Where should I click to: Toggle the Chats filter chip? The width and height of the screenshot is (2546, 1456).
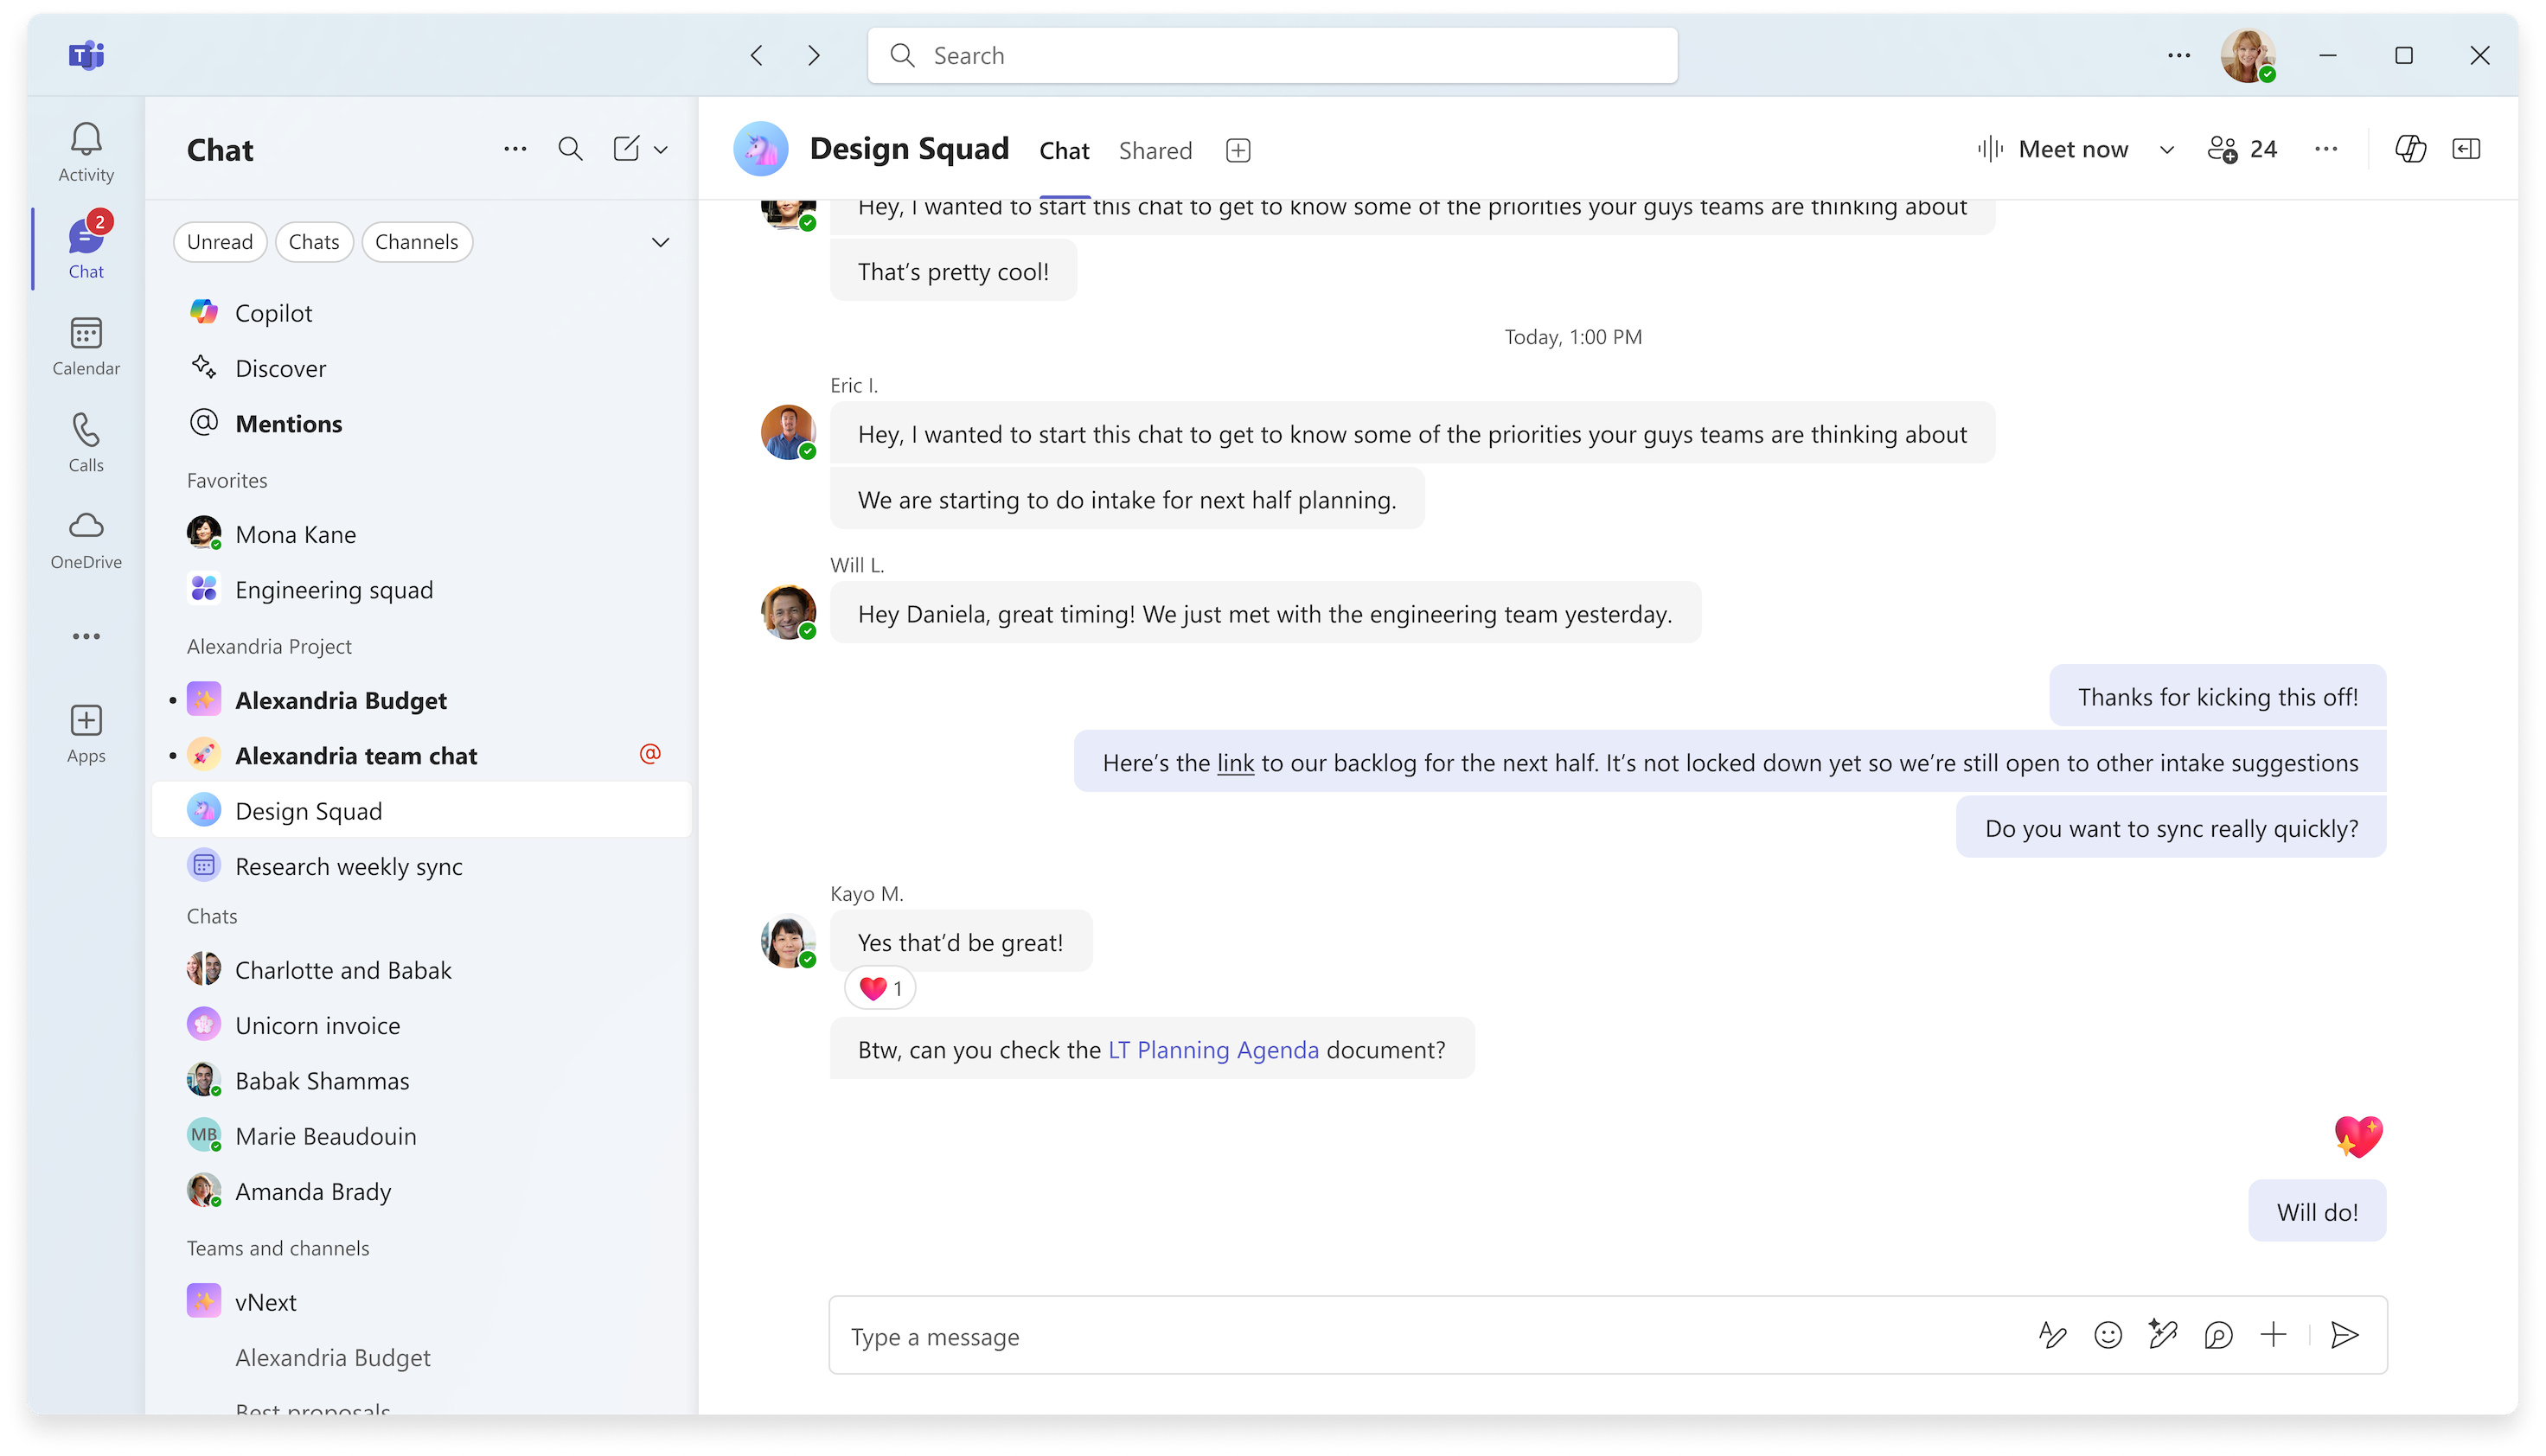311,241
